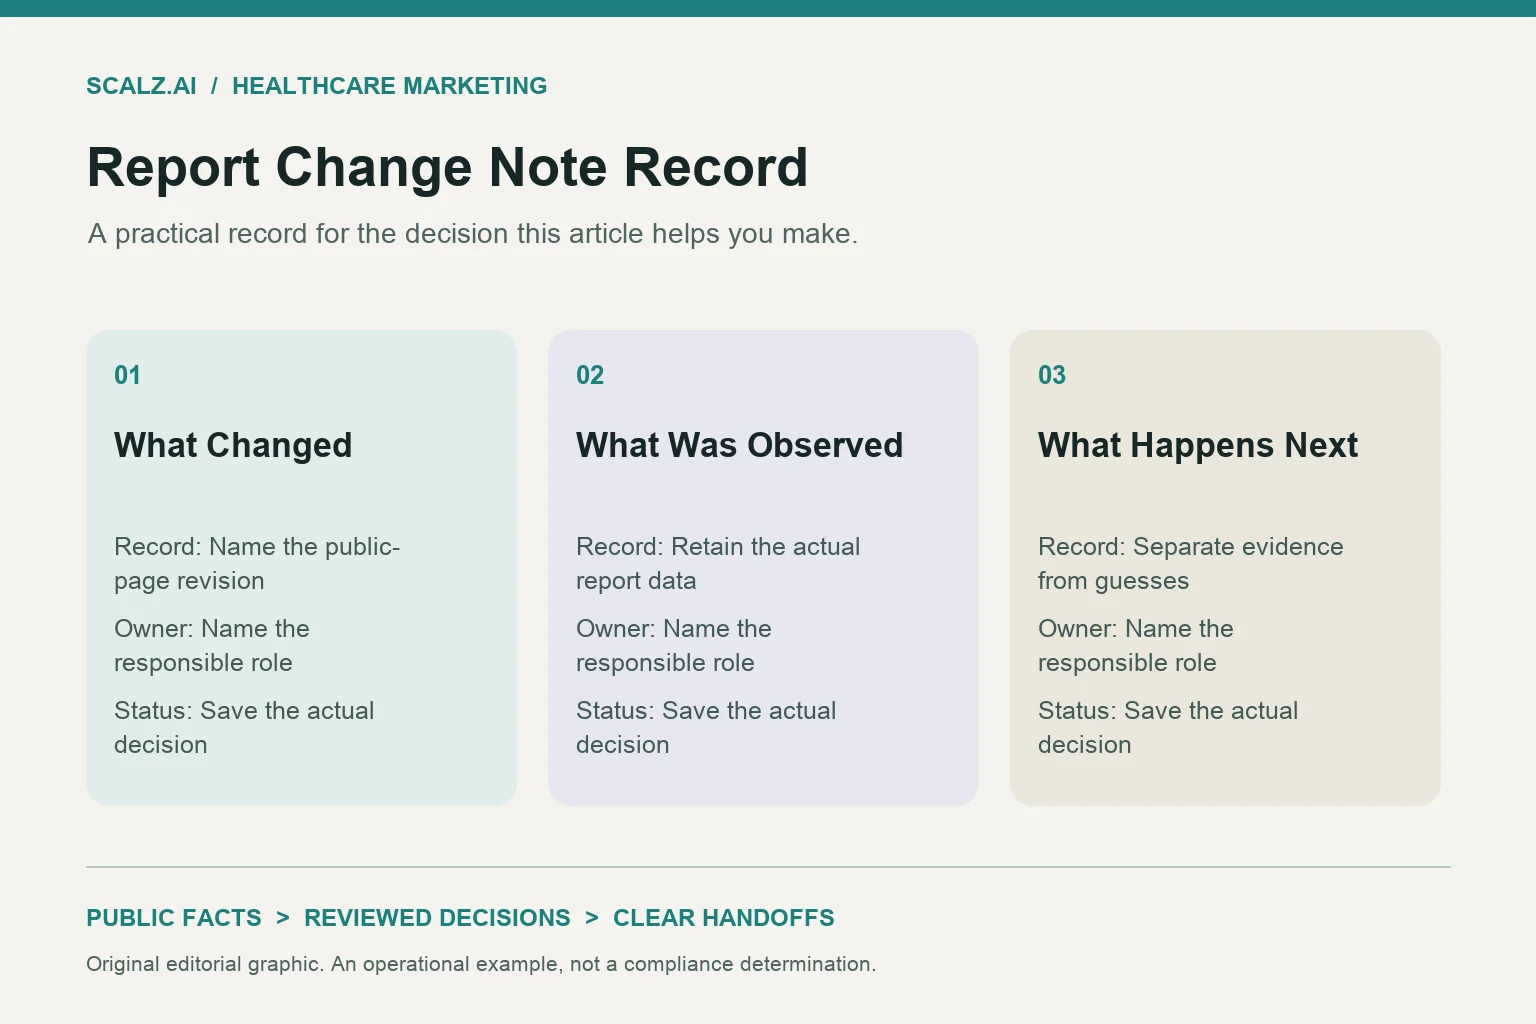1536x1024 pixels.
Task: Click the What Was Observed heading
Action: pyautogui.click(x=739, y=445)
